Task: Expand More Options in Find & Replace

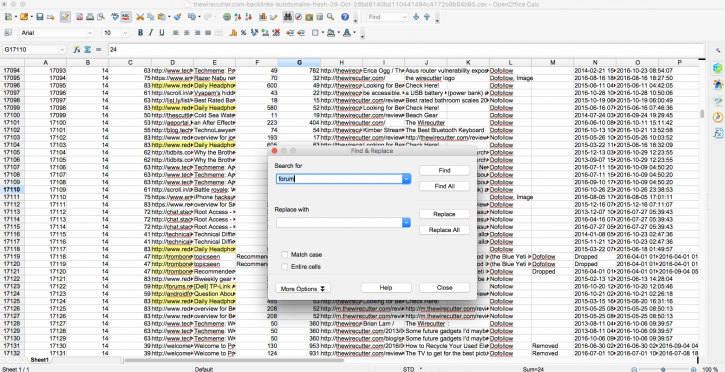Action: pyautogui.click(x=303, y=288)
